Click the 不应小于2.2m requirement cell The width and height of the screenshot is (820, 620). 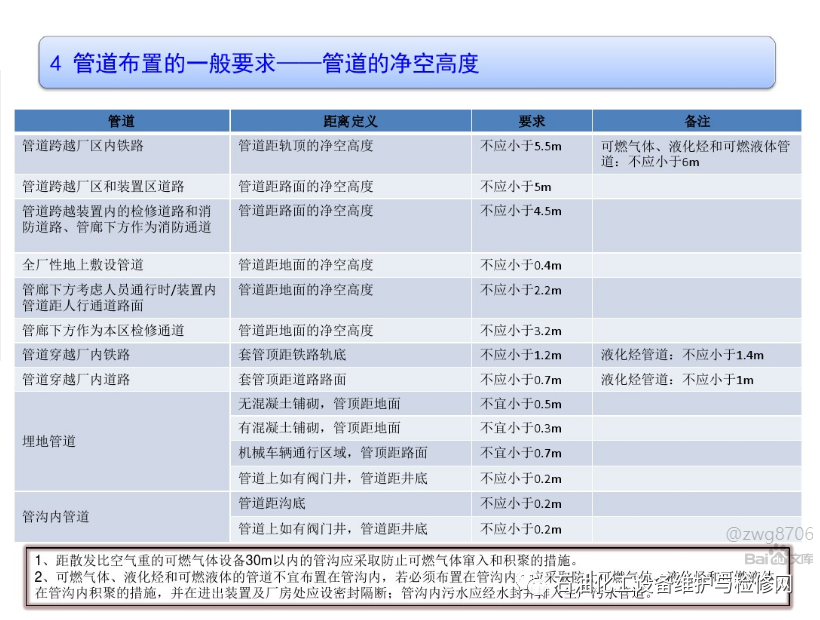click(521, 290)
